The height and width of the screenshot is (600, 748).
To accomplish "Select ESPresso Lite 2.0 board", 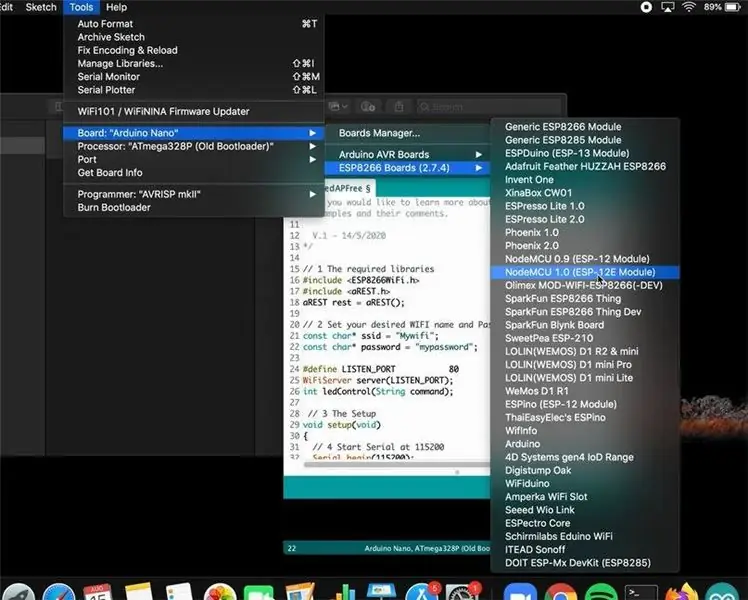I will 585,219.
